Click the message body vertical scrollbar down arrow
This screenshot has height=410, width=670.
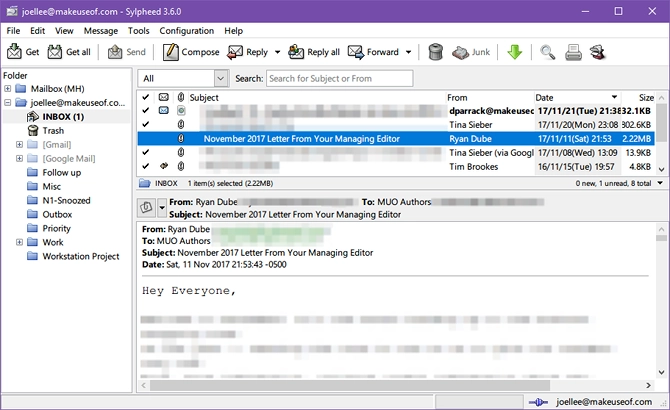(x=661, y=372)
